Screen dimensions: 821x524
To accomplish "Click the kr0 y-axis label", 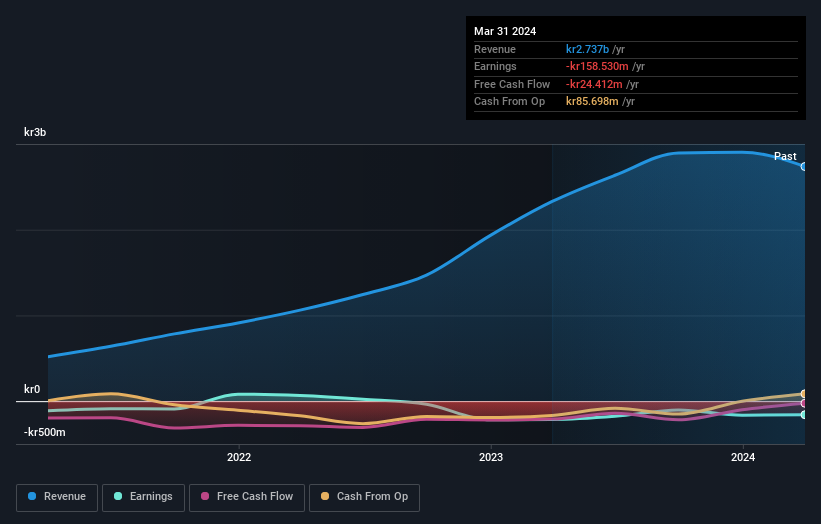I will 32,389.
